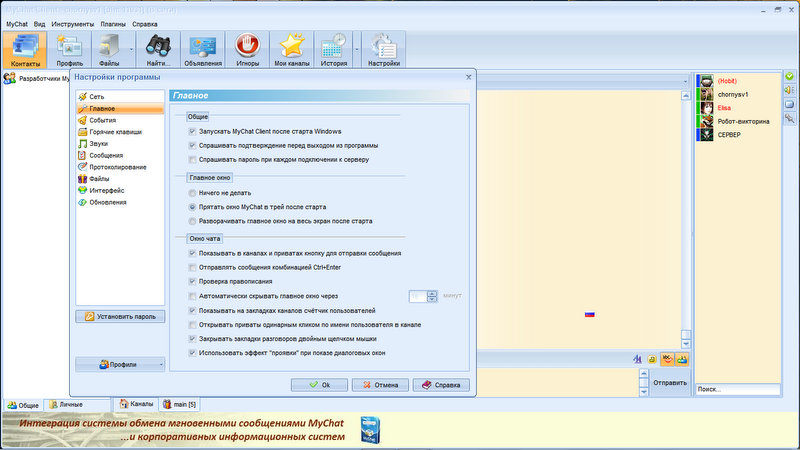Select Интерфейс settings category

click(120, 190)
